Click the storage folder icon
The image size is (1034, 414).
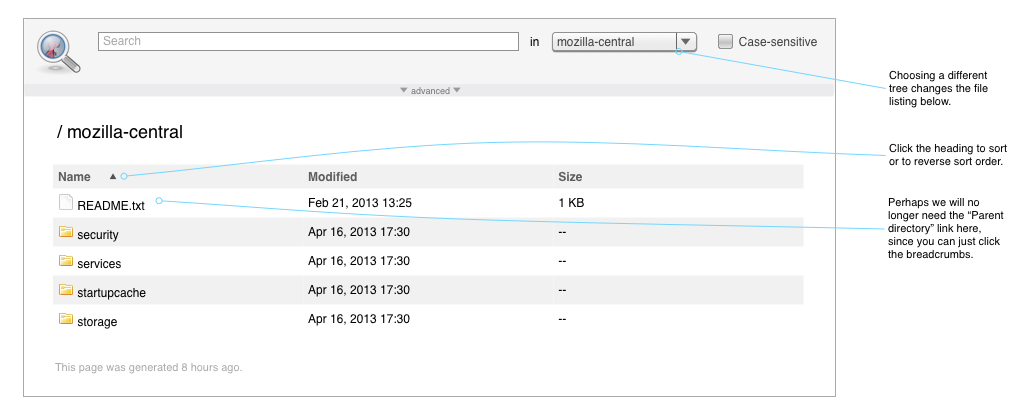point(65,318)
